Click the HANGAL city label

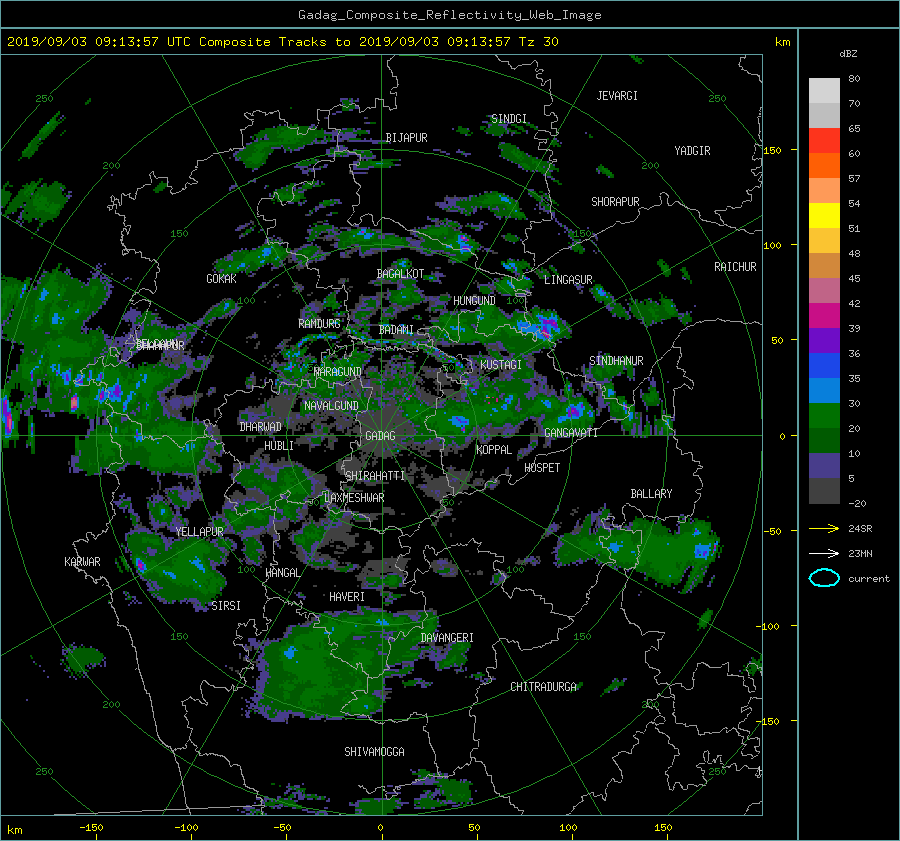point(283,573)
